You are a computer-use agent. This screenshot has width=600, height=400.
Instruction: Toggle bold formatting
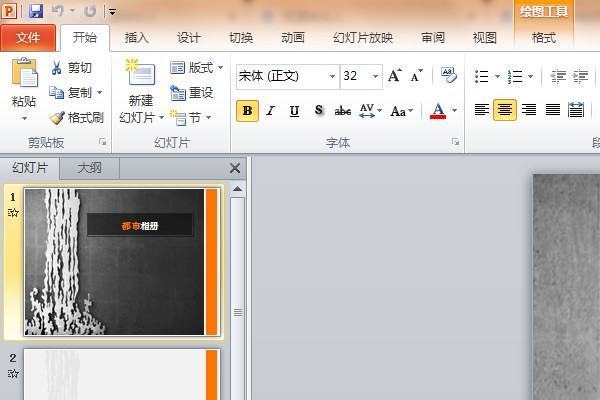(248, 111)
